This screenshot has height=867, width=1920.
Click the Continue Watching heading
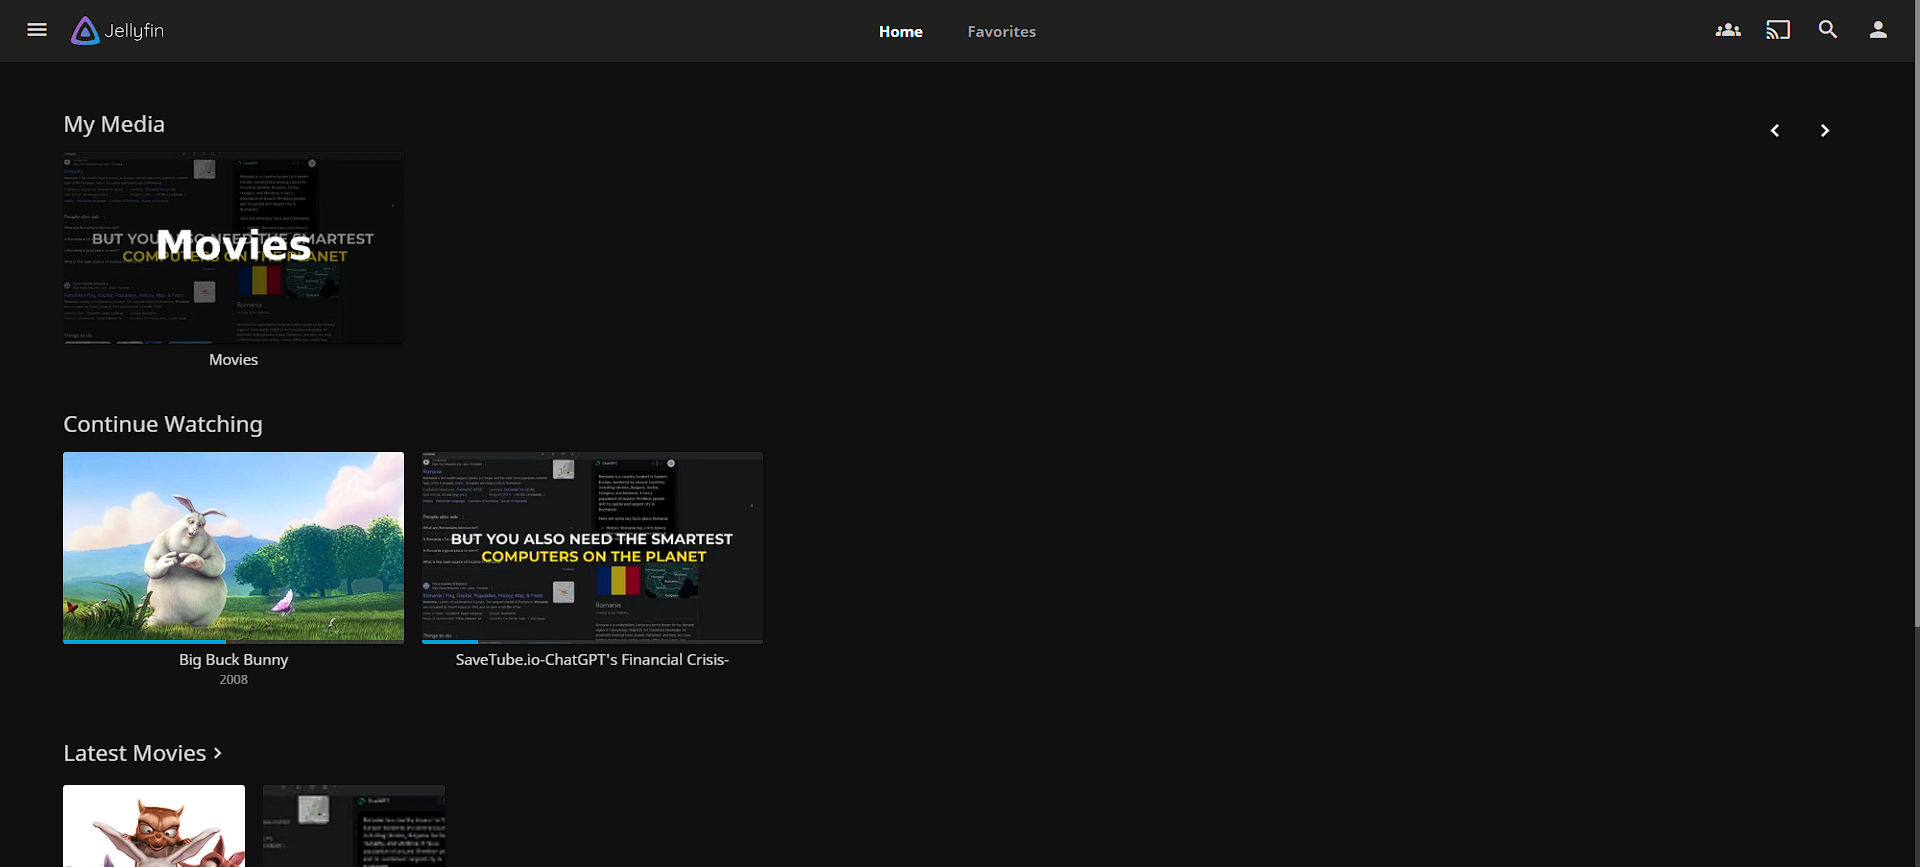coord(163,424)
